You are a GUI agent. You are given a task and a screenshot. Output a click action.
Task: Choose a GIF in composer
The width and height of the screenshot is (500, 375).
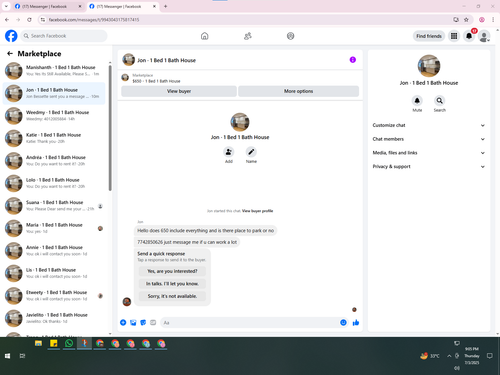click(x=153, y=322)
